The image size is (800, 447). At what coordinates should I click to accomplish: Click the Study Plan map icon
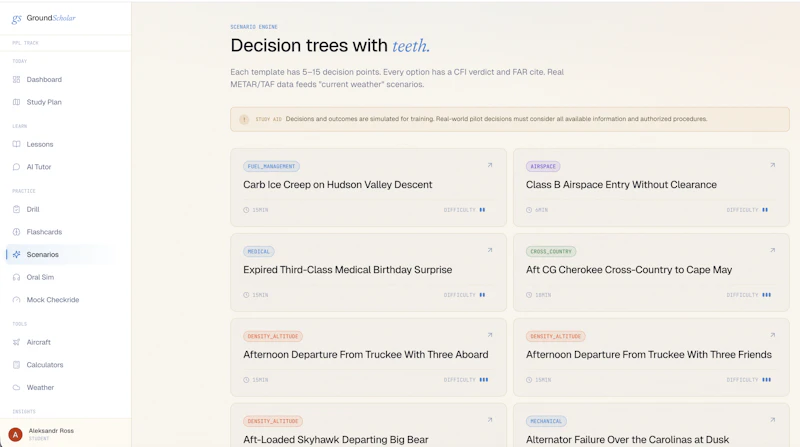[16, 102]
